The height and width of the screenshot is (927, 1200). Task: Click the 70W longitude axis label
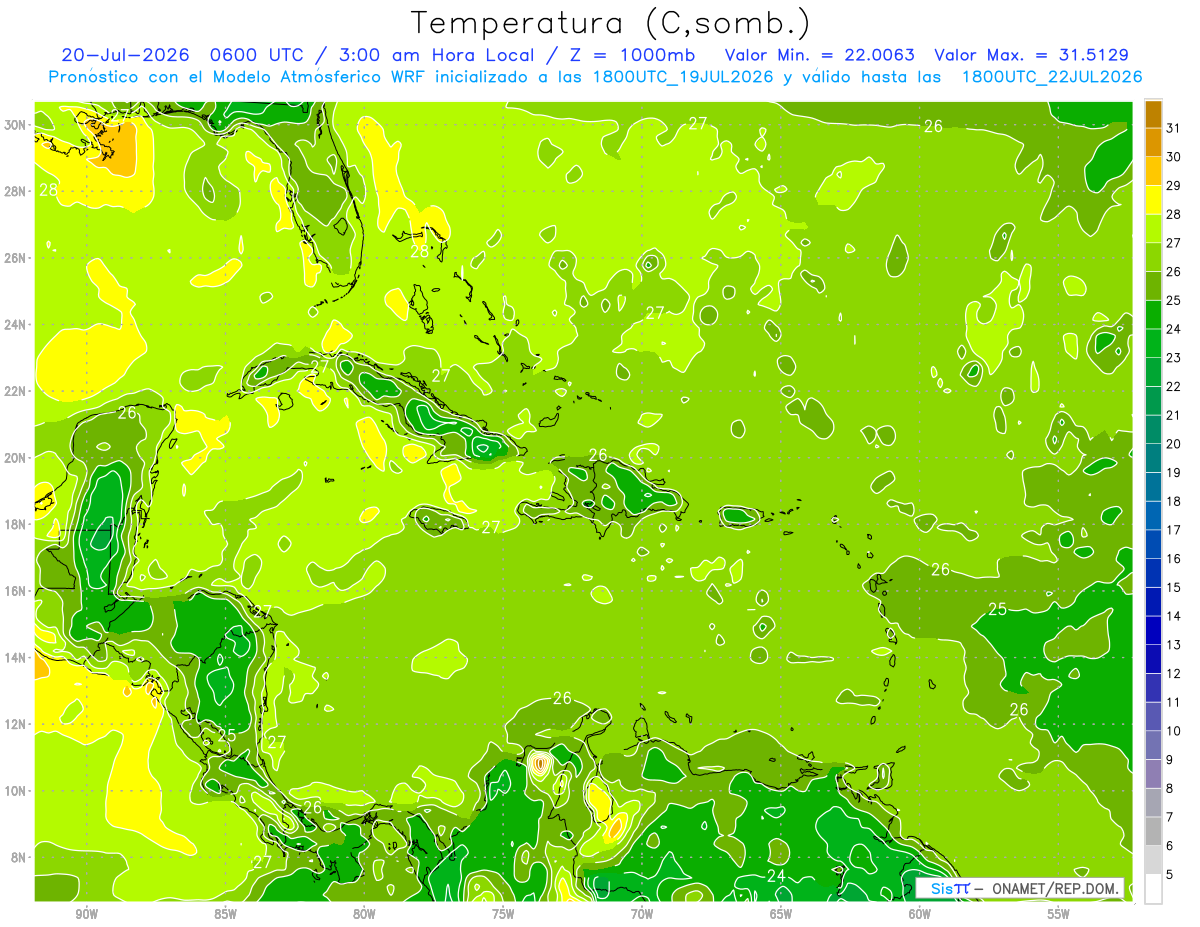(x=642, y=914)
